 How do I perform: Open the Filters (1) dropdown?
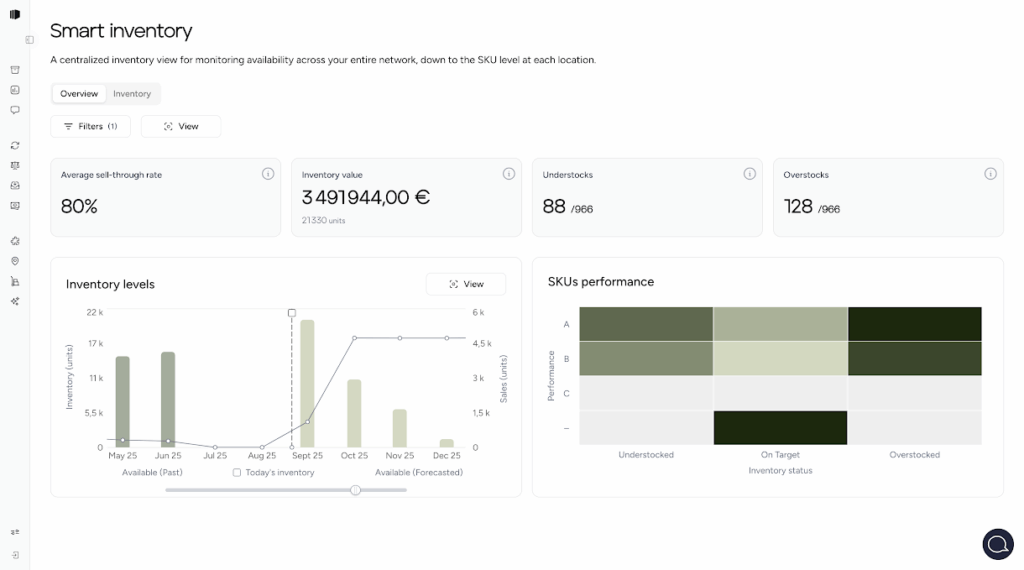click(90, 126)
